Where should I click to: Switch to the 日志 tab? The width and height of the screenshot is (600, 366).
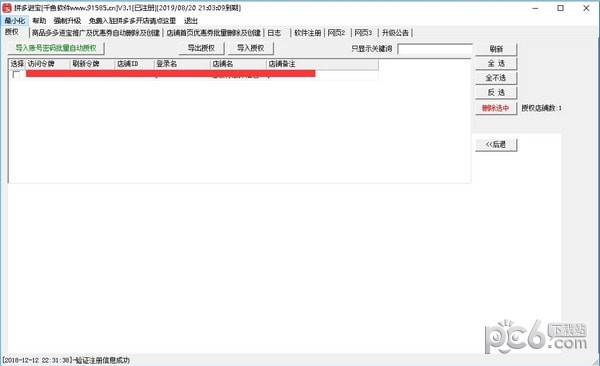(274, 33)
